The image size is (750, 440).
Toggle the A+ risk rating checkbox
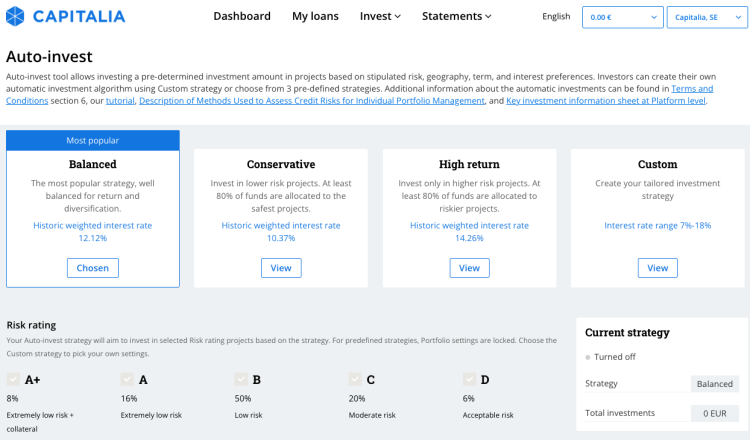(13, 379)
